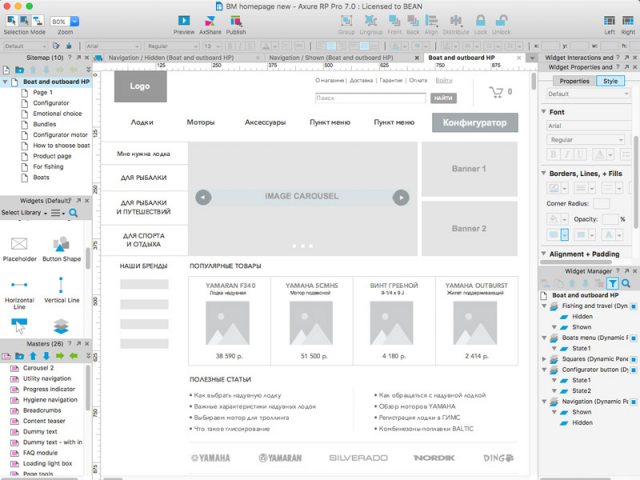Open the Regular typeface dropdown in Style panel

585,140
